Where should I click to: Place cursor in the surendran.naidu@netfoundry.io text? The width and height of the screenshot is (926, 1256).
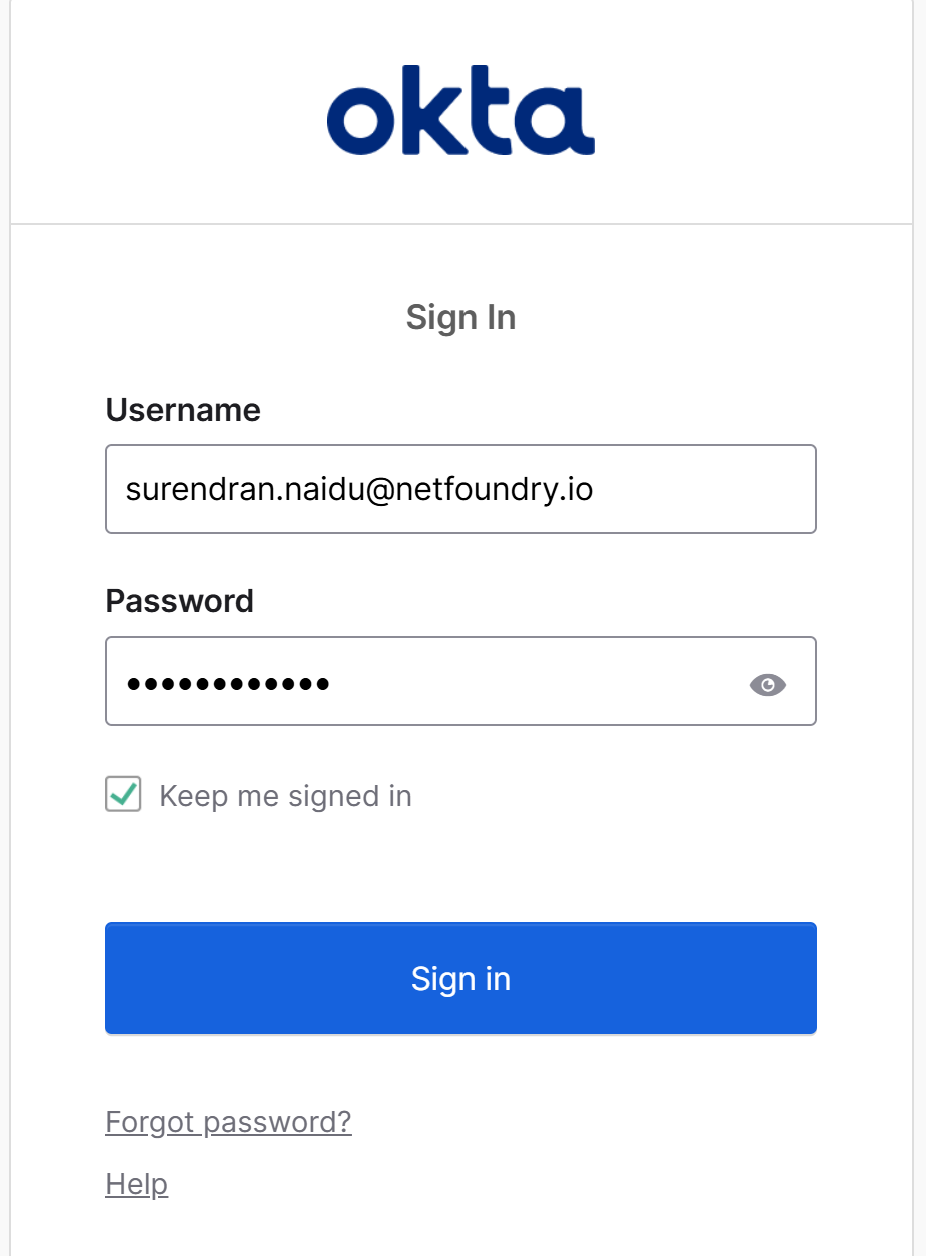point(359,490)
